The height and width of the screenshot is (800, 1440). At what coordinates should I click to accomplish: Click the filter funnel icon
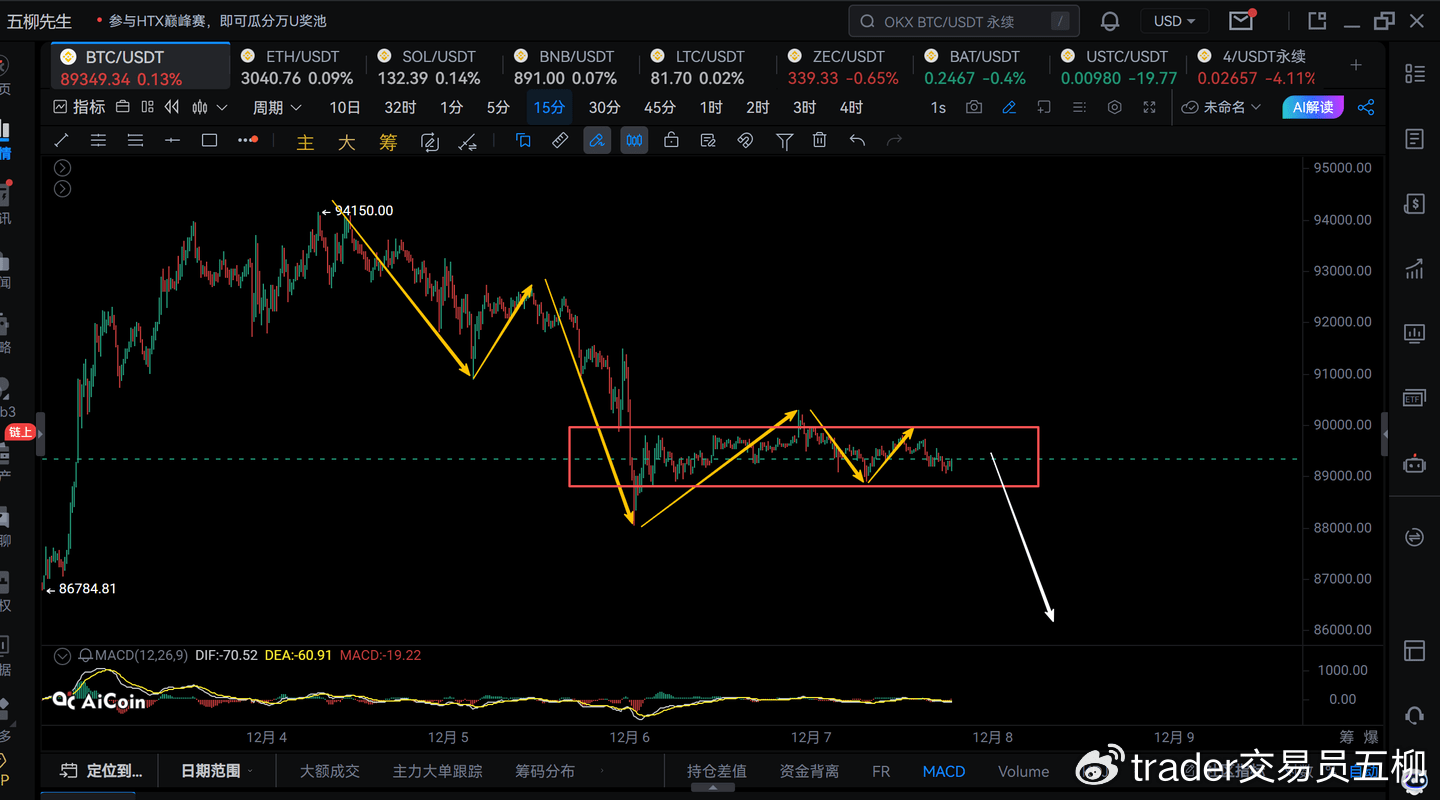tap(784, 141)
